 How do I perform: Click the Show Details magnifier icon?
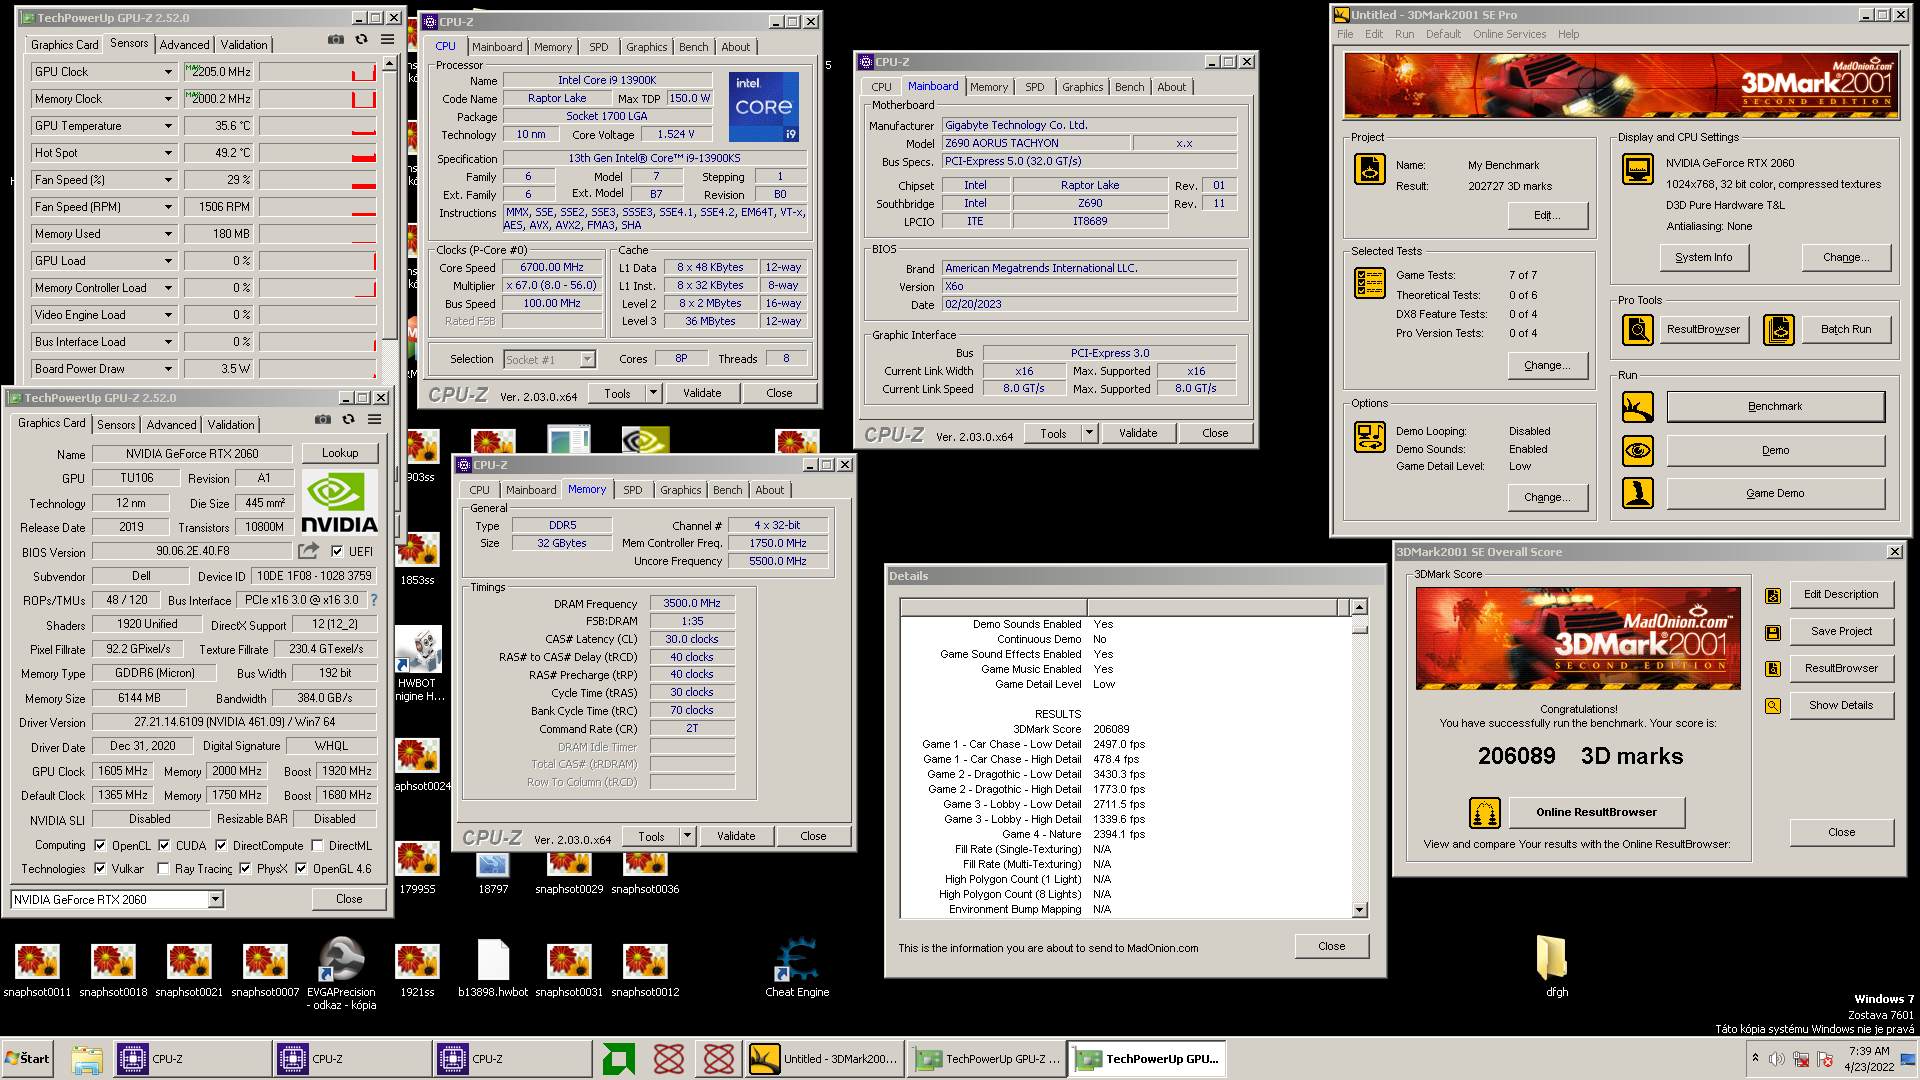pyautogui.click(x=1773, y=706)
